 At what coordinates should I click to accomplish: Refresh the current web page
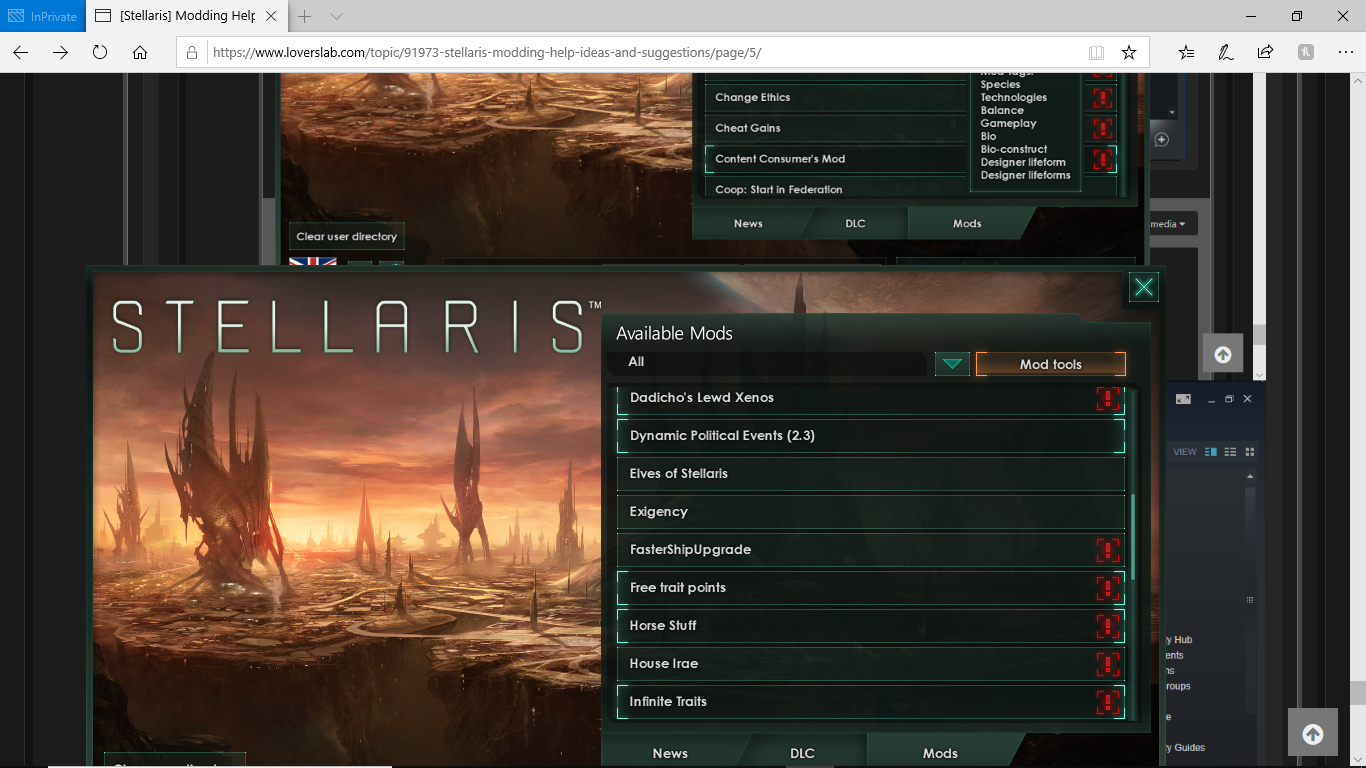coord(100,52)
